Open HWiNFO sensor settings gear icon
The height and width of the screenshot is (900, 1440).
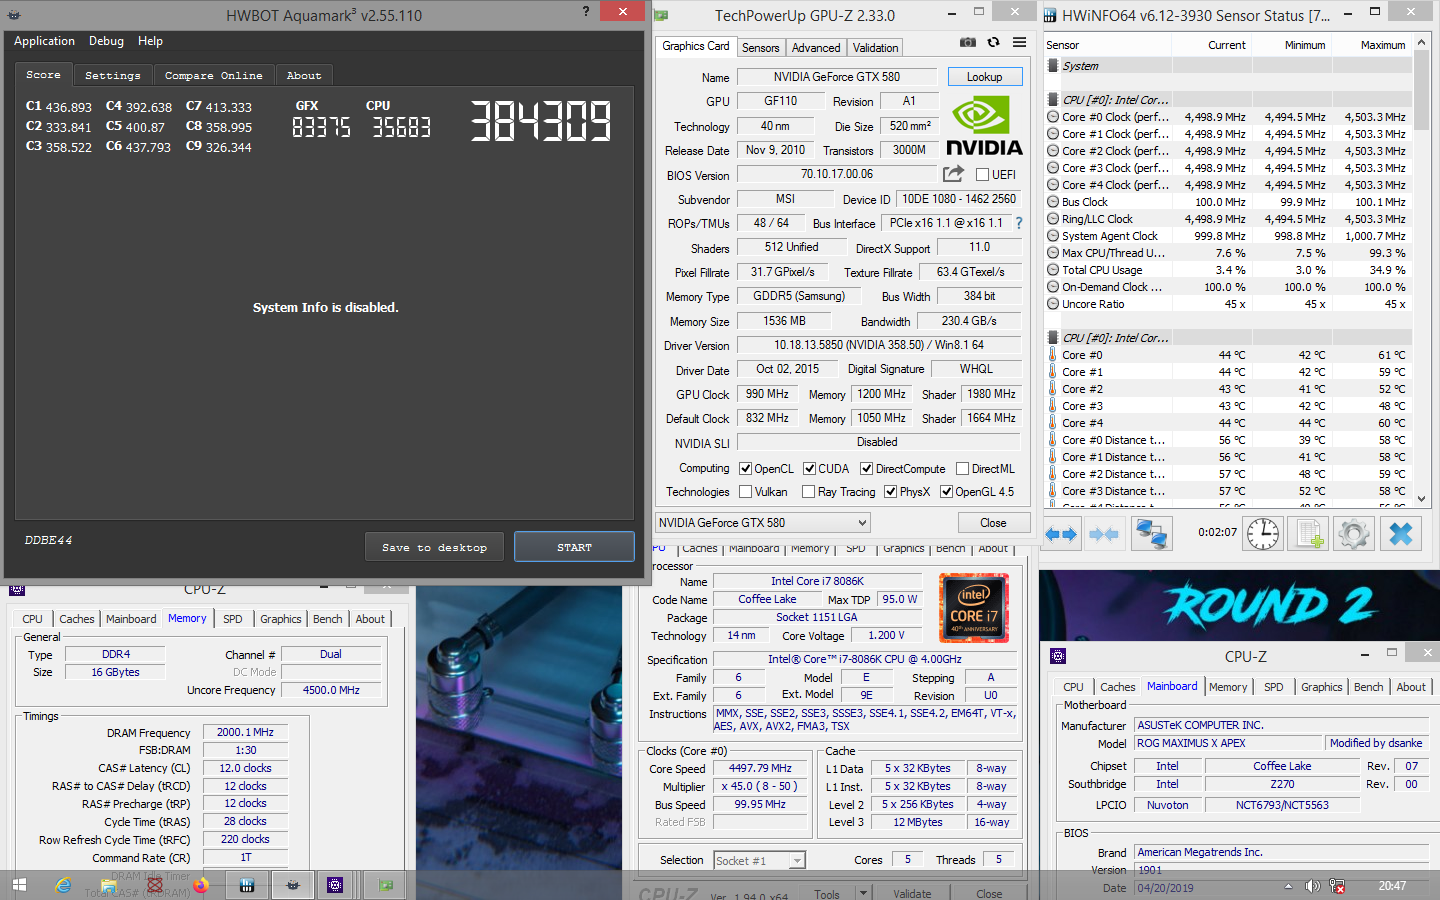pos(1354,534)
